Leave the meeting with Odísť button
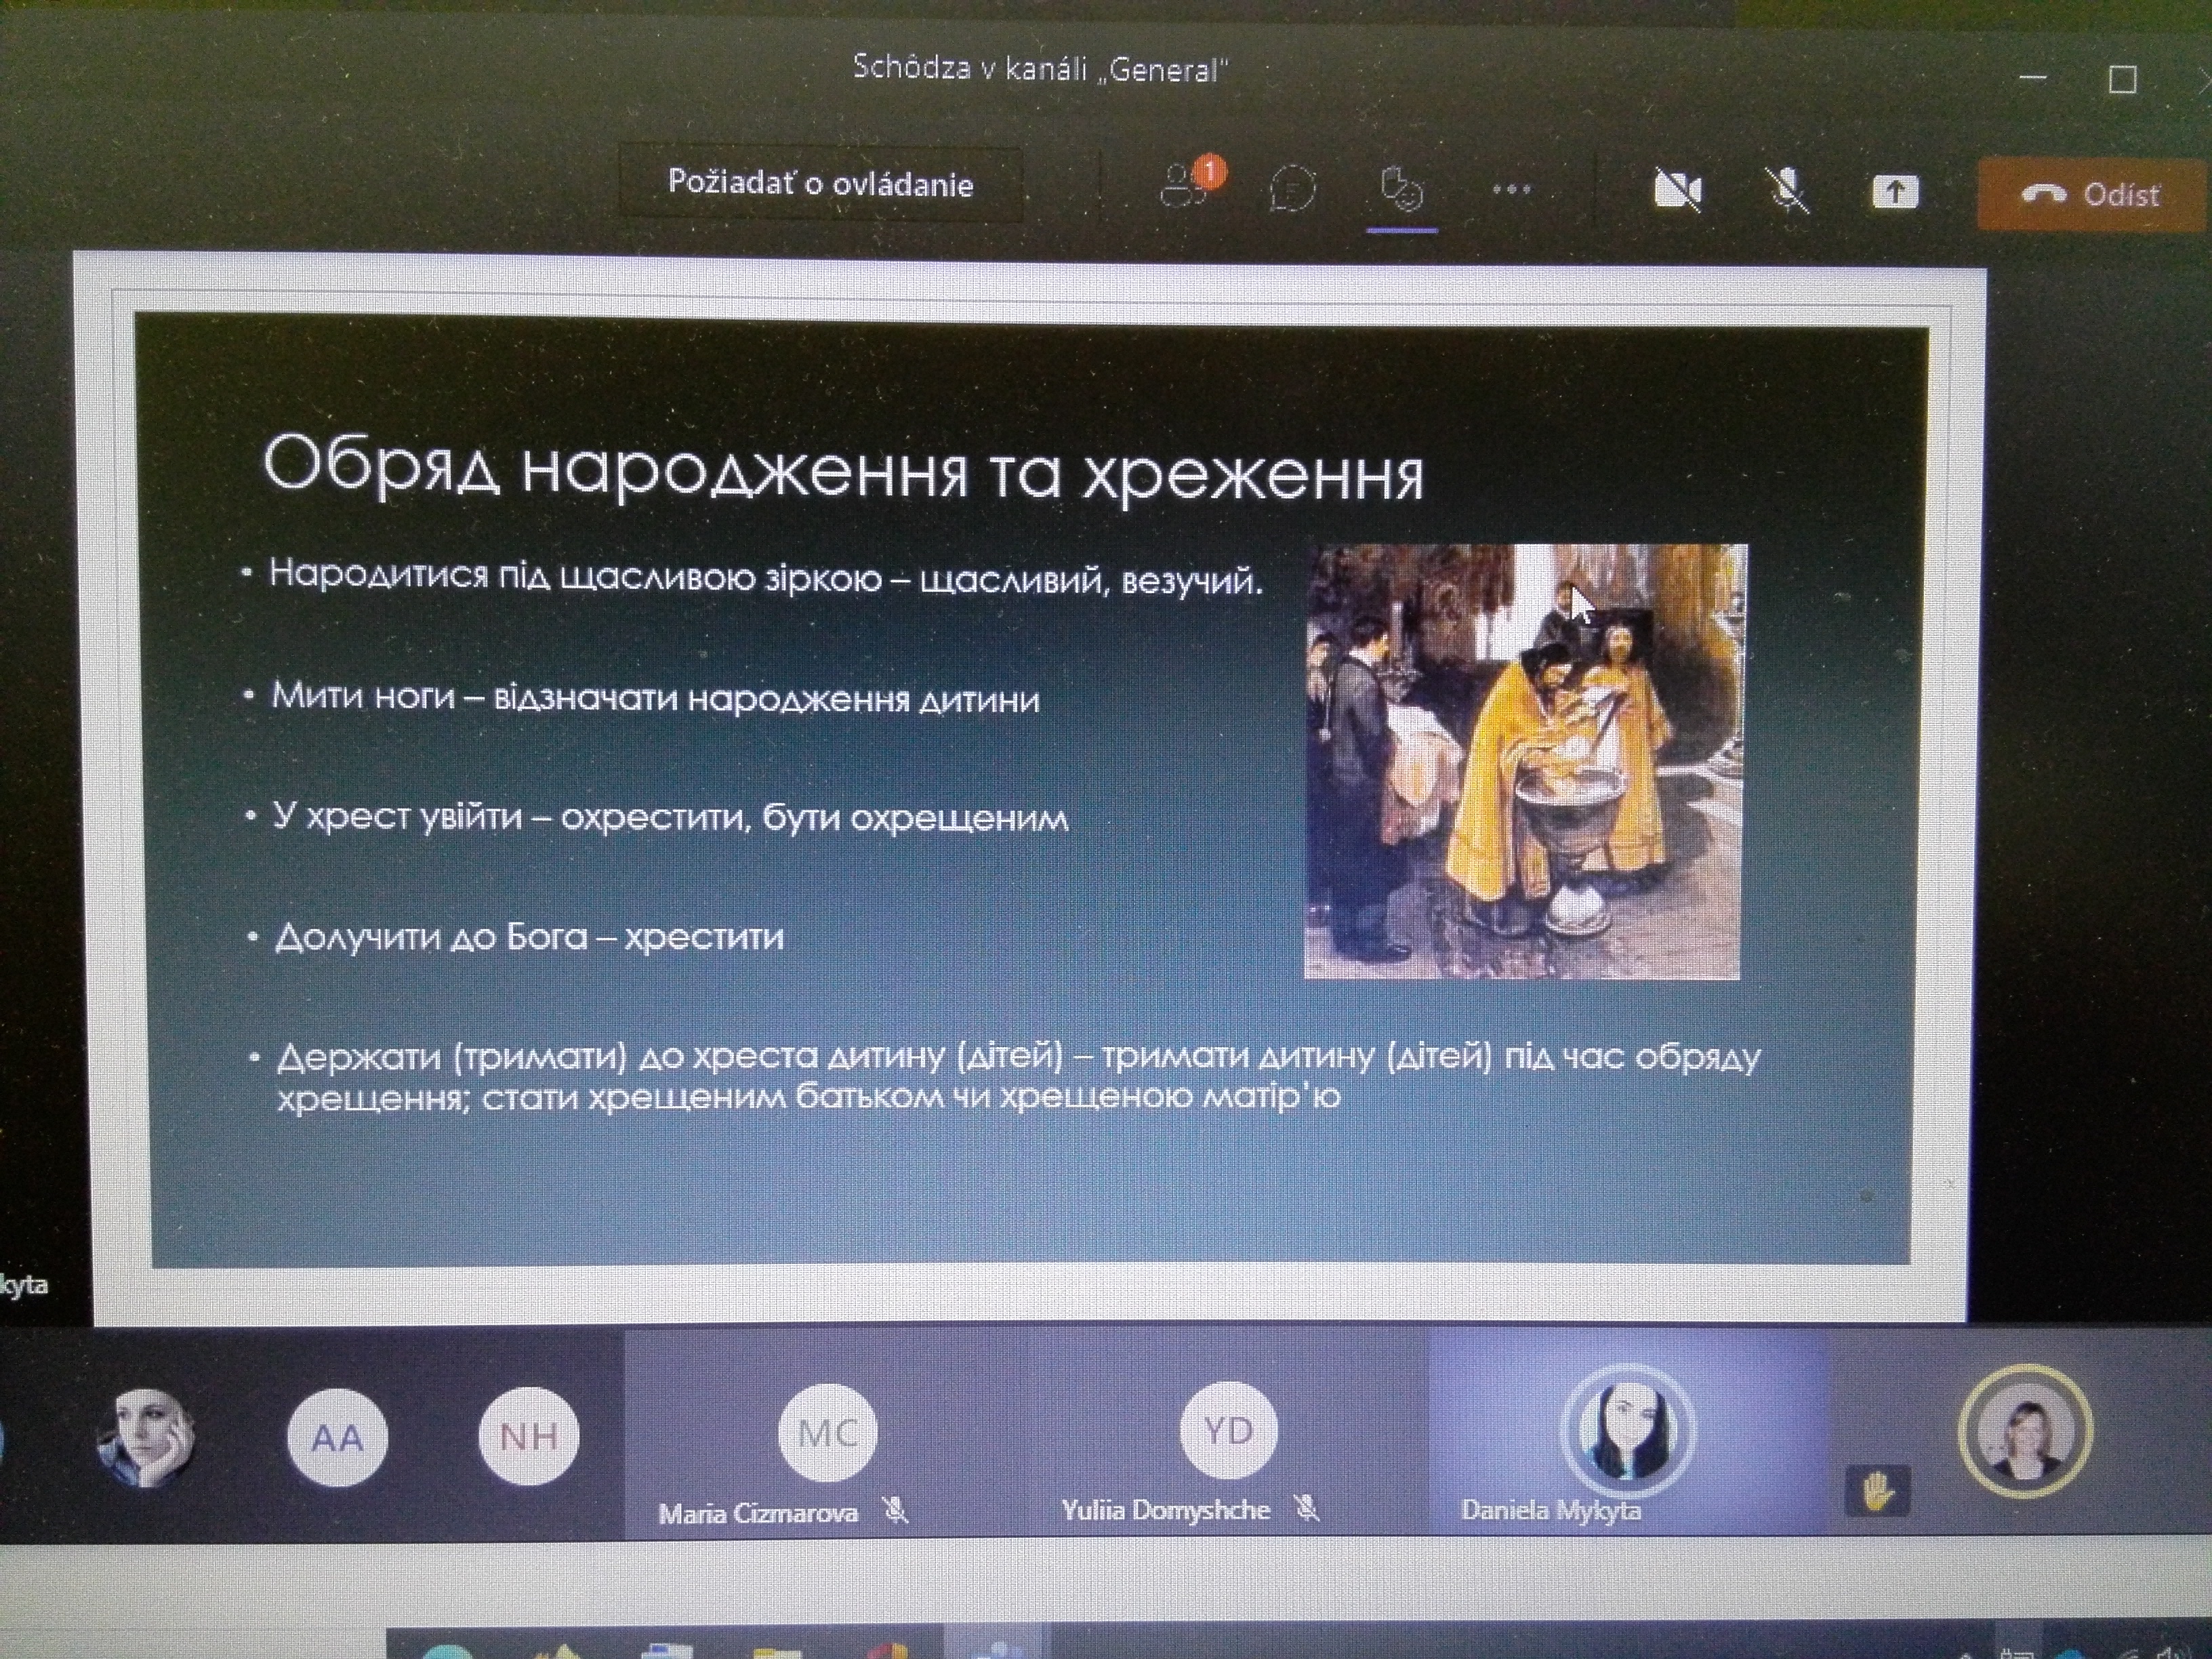 click(x=2093, y=194)
